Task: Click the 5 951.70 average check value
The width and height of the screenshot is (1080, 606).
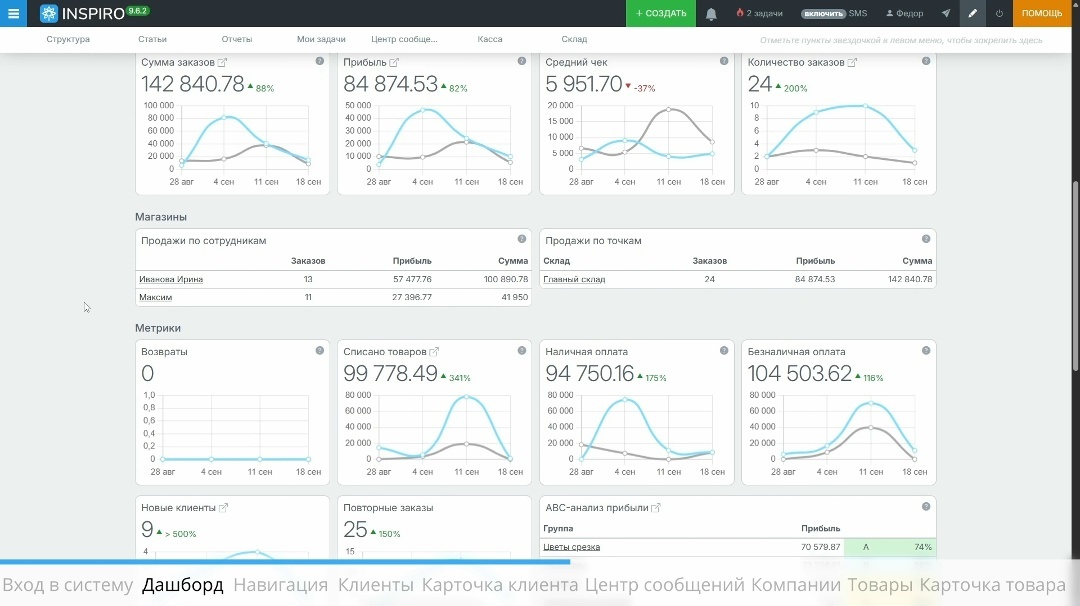Action: [x=583, y=84]
